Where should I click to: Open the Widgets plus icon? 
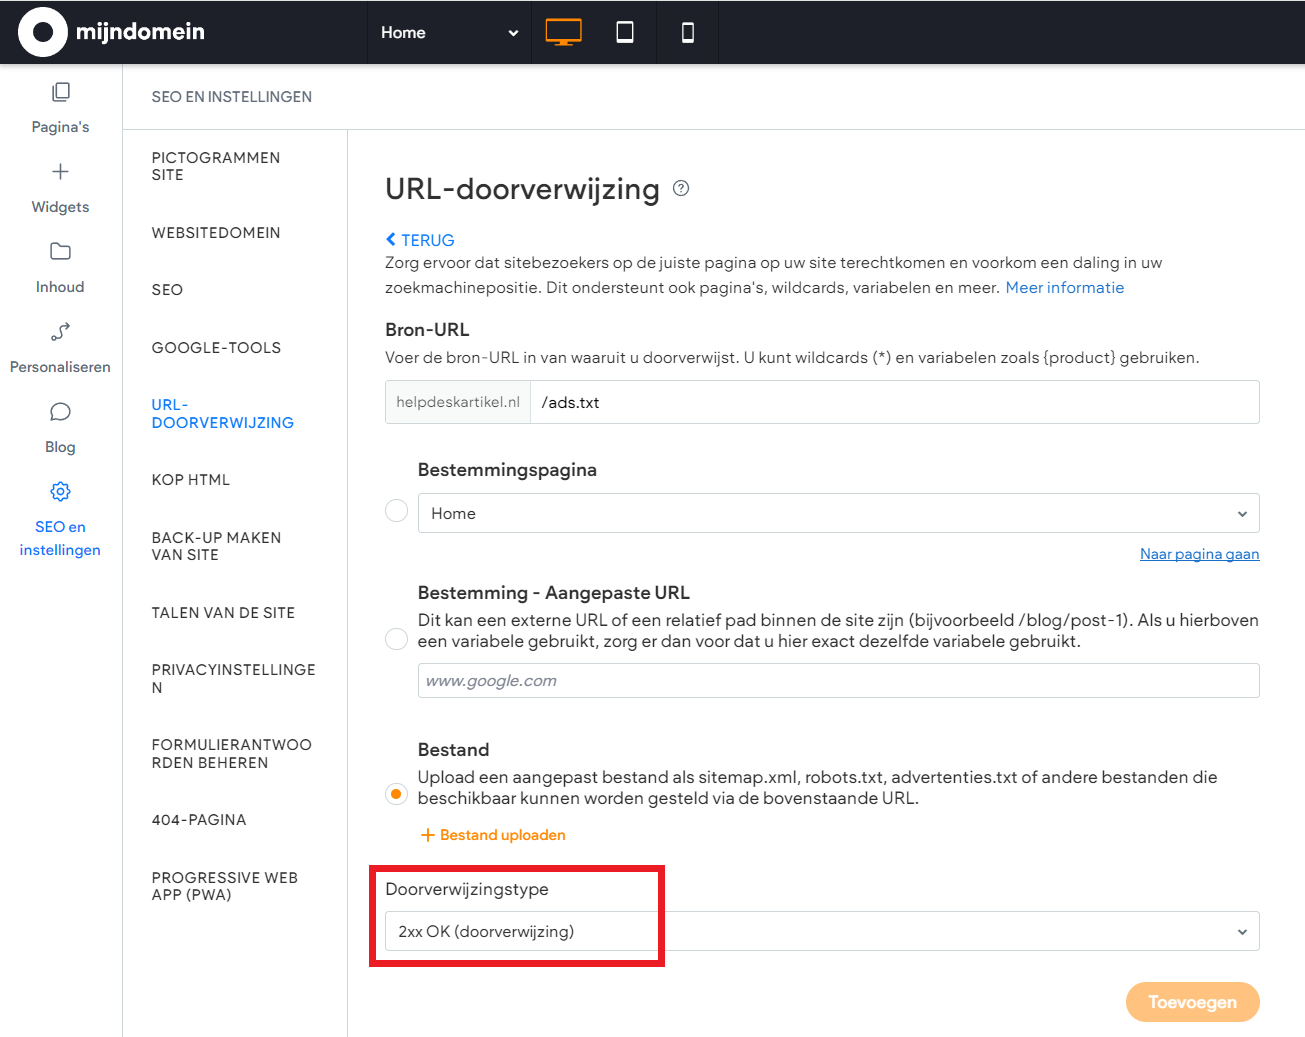pos(60,172)
